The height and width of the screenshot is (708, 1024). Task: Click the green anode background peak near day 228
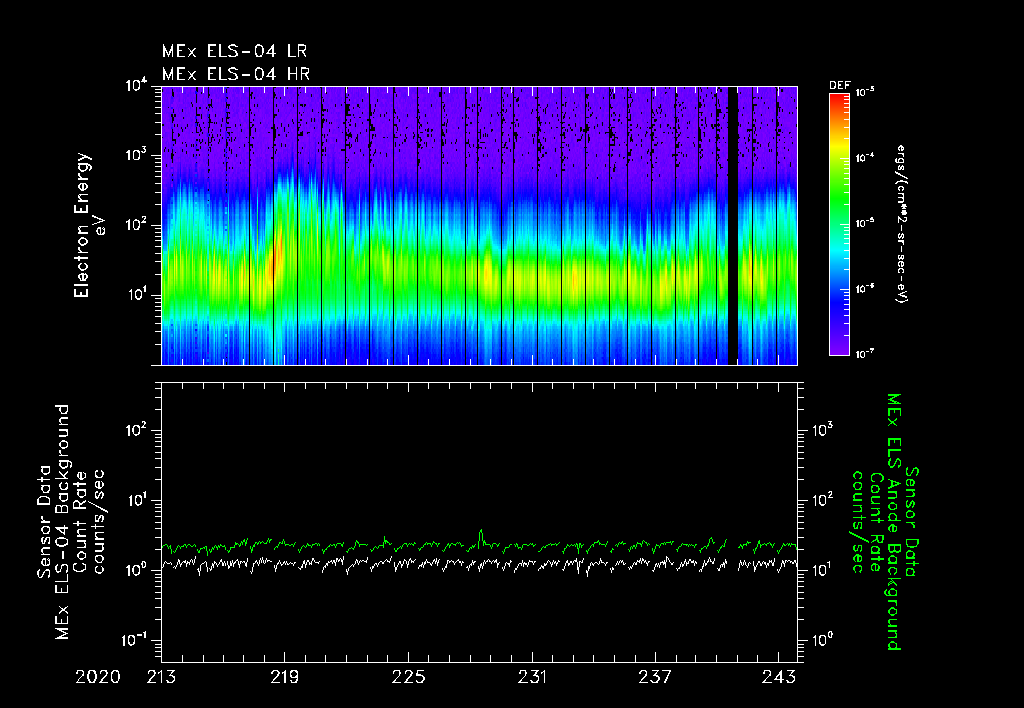pyautogui.click(x=481, y=536)
